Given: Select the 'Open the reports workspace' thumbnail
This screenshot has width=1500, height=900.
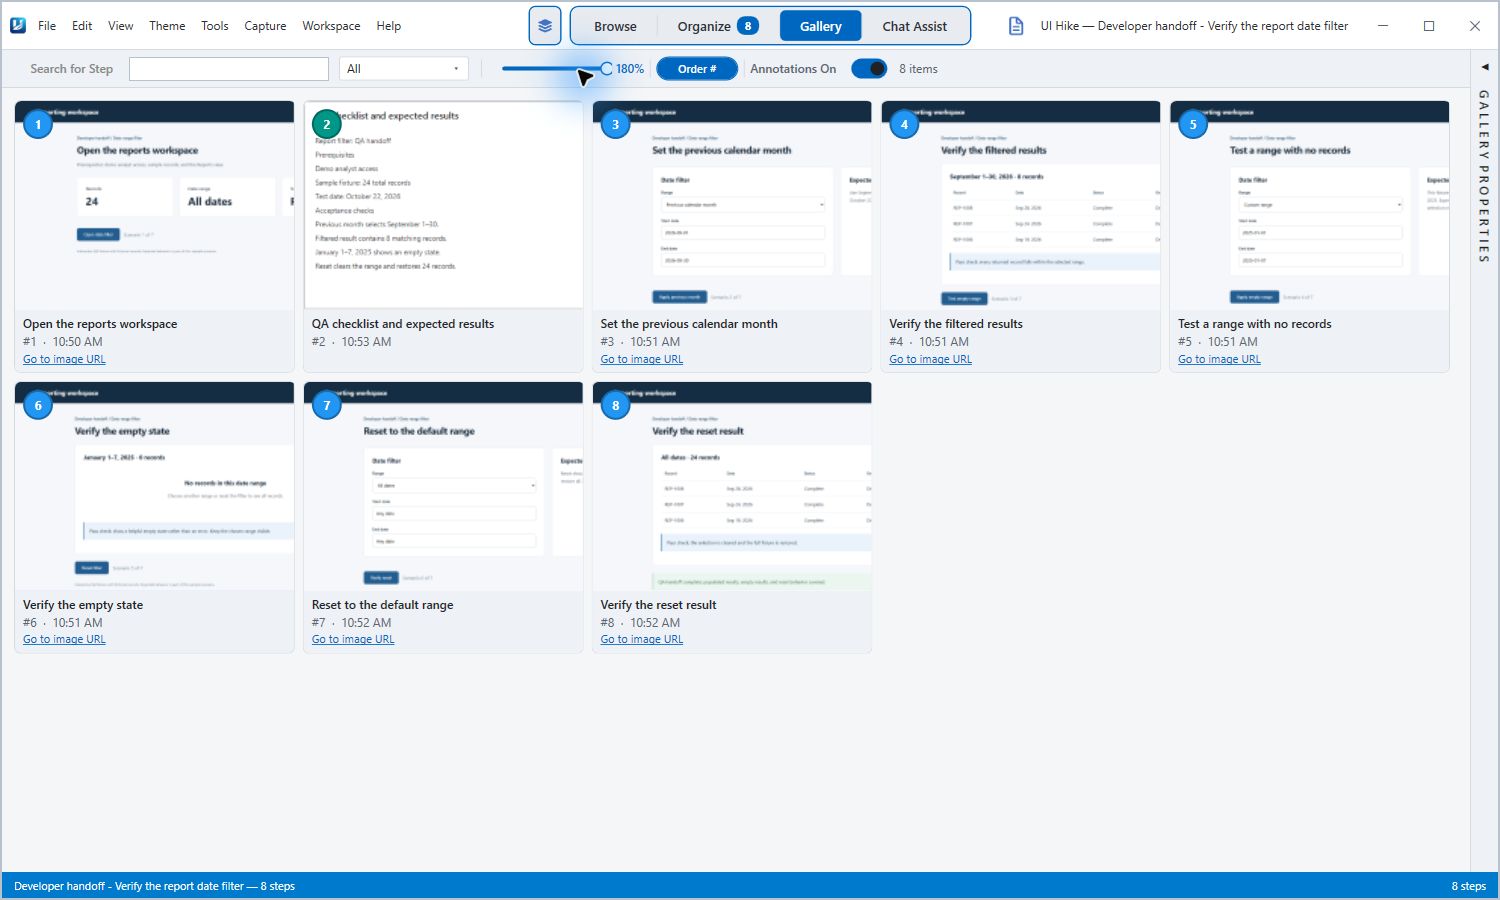Looking at the screenshot, I should [x=155, y=205].
